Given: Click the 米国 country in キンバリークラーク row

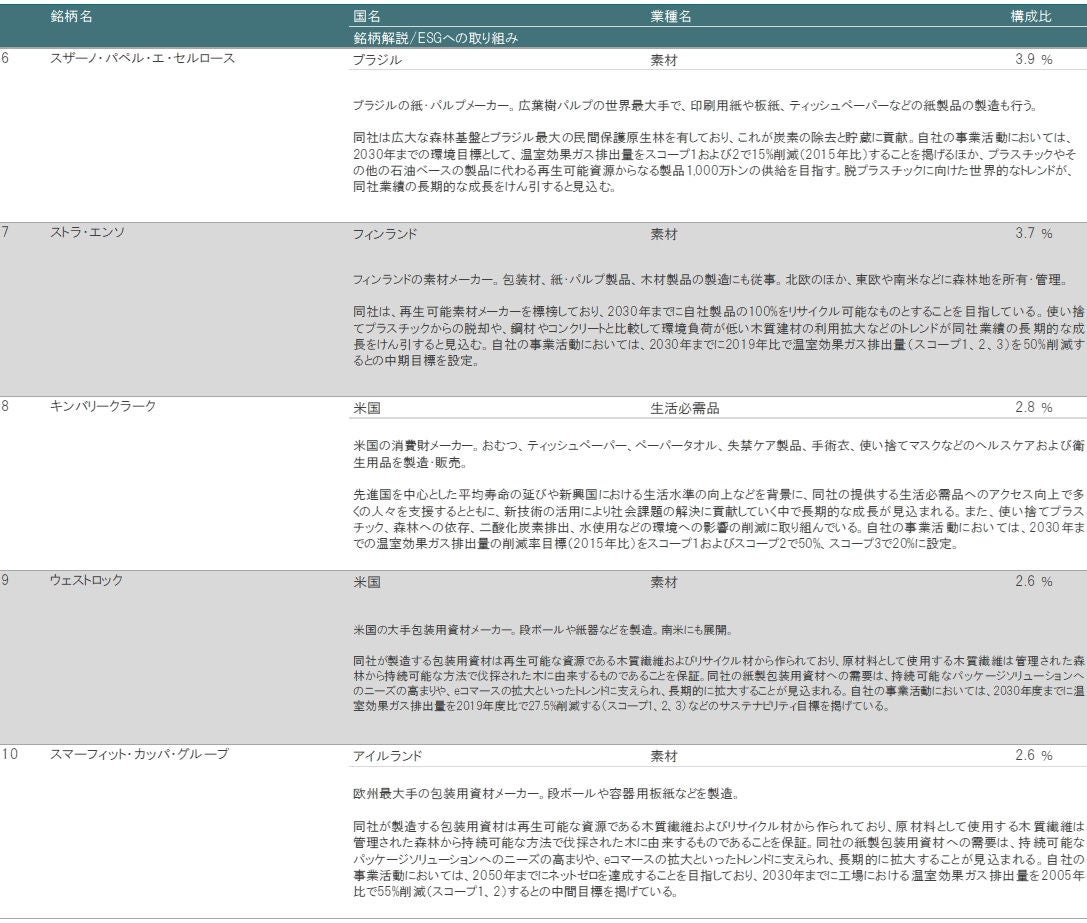Looking at the screenshot, I should coord(367,408).
